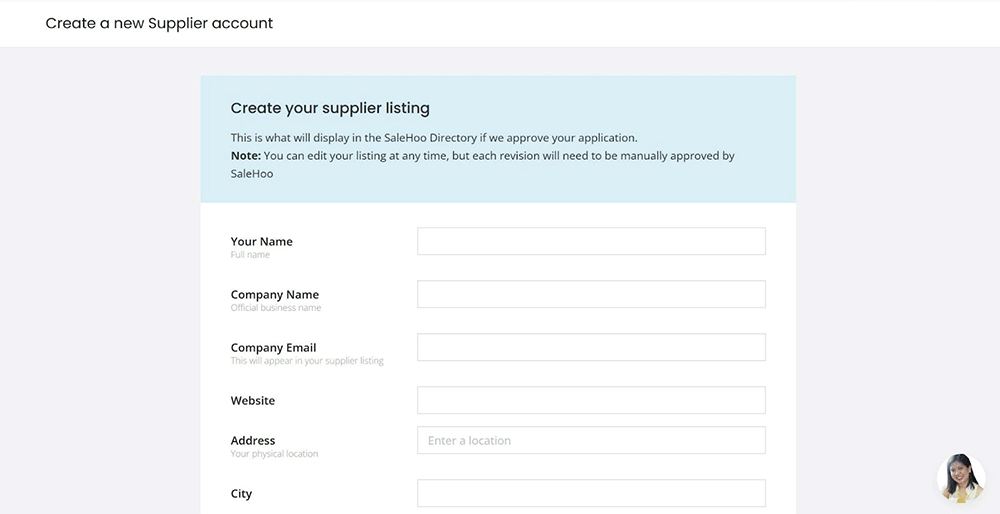1000x514 pixels.
Task: Click the Address 'Enter a location' field
Action: tap(591, 440)
